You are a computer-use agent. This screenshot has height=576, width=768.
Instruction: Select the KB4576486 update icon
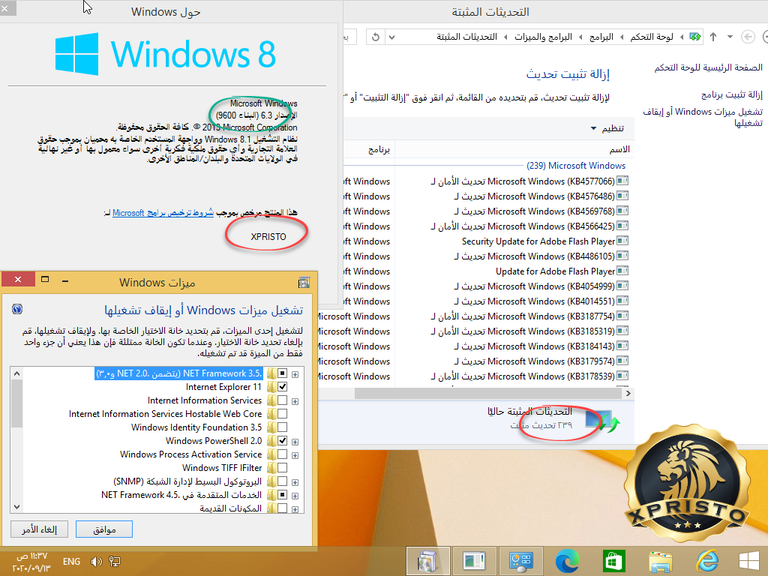pyautogui.click(x=623, y=196)
